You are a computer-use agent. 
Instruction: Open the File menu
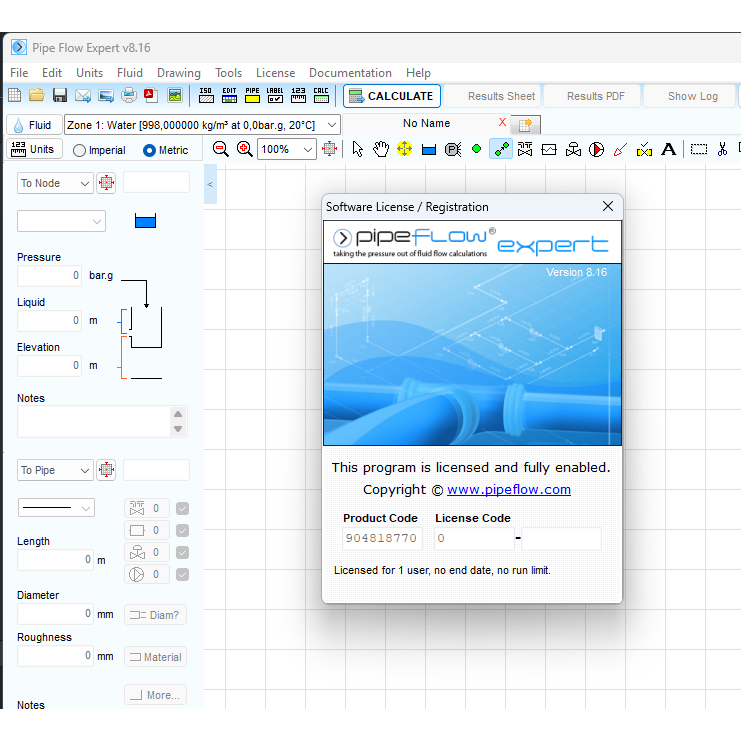click(19, 73)
